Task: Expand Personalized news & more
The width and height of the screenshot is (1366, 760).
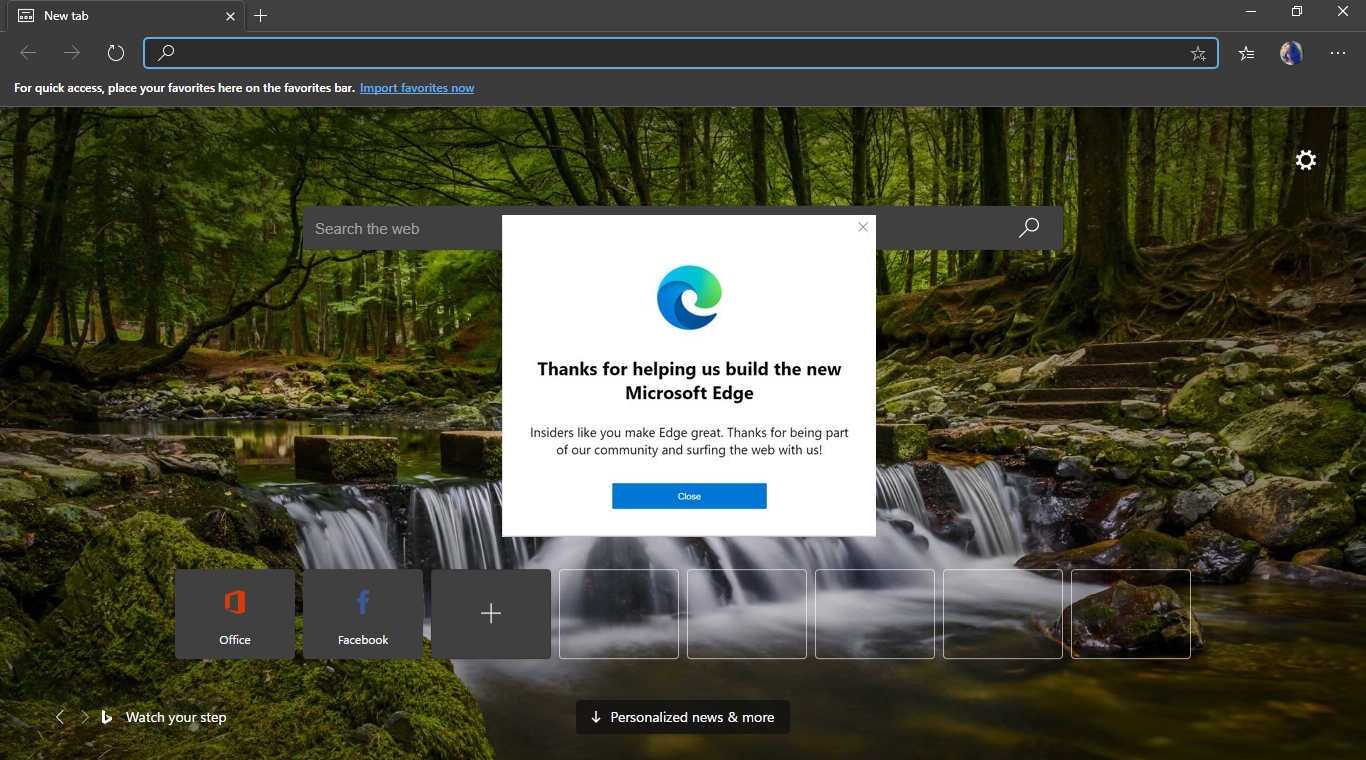Action: 683,717
